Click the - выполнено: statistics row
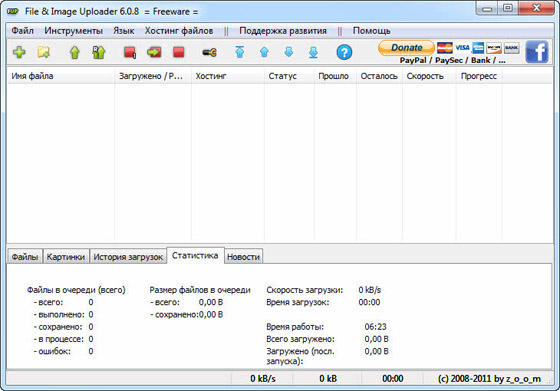560x391 pixels. (64, 315)
